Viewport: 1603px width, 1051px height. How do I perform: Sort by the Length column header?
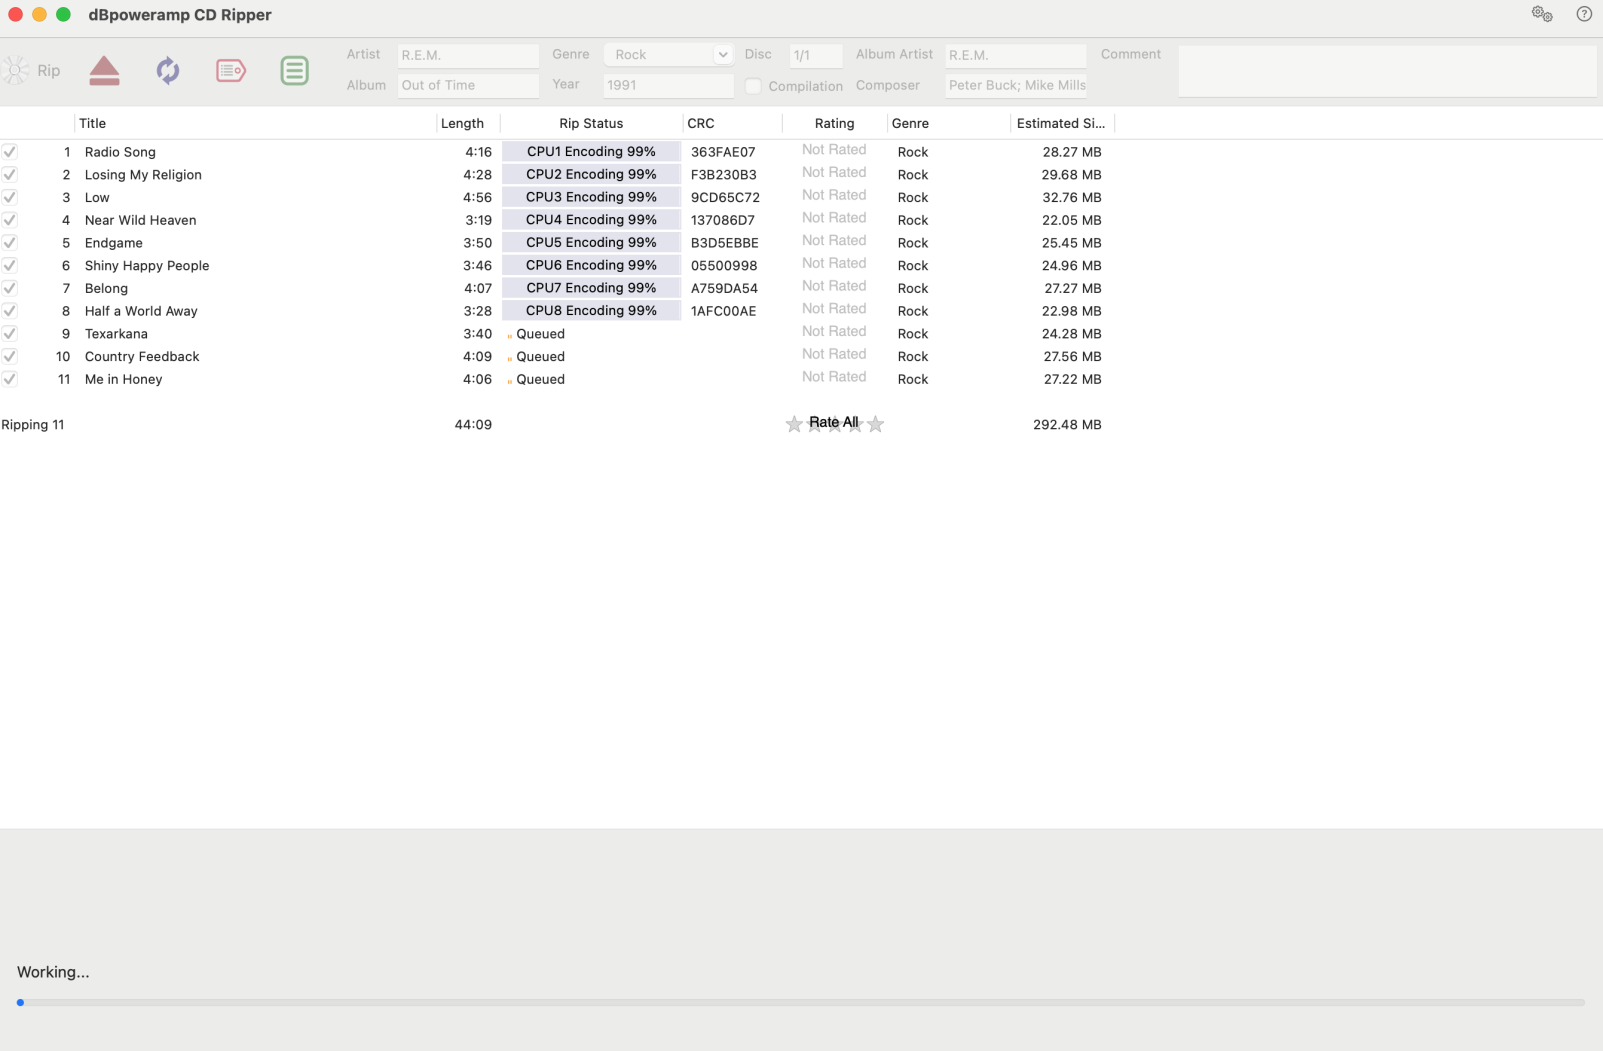pyautogui.click(x=468, y=123)
